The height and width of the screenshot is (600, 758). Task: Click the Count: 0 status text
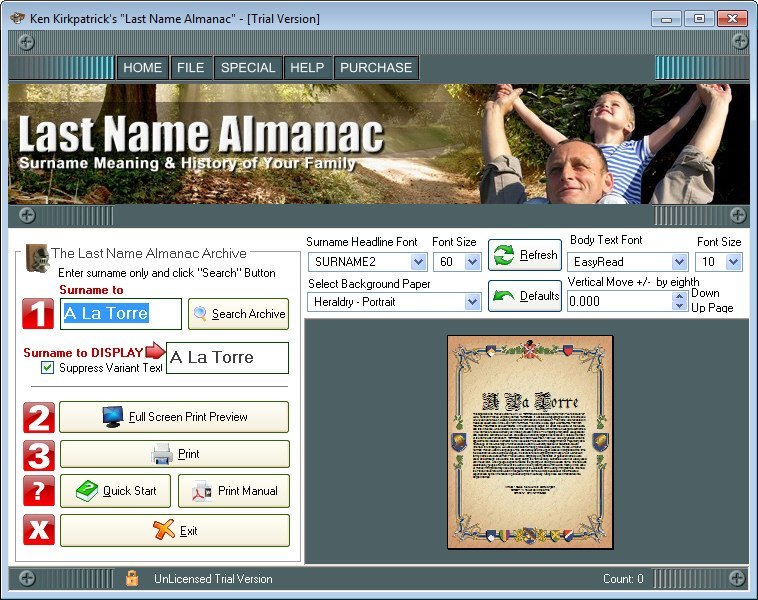(623, 579)
